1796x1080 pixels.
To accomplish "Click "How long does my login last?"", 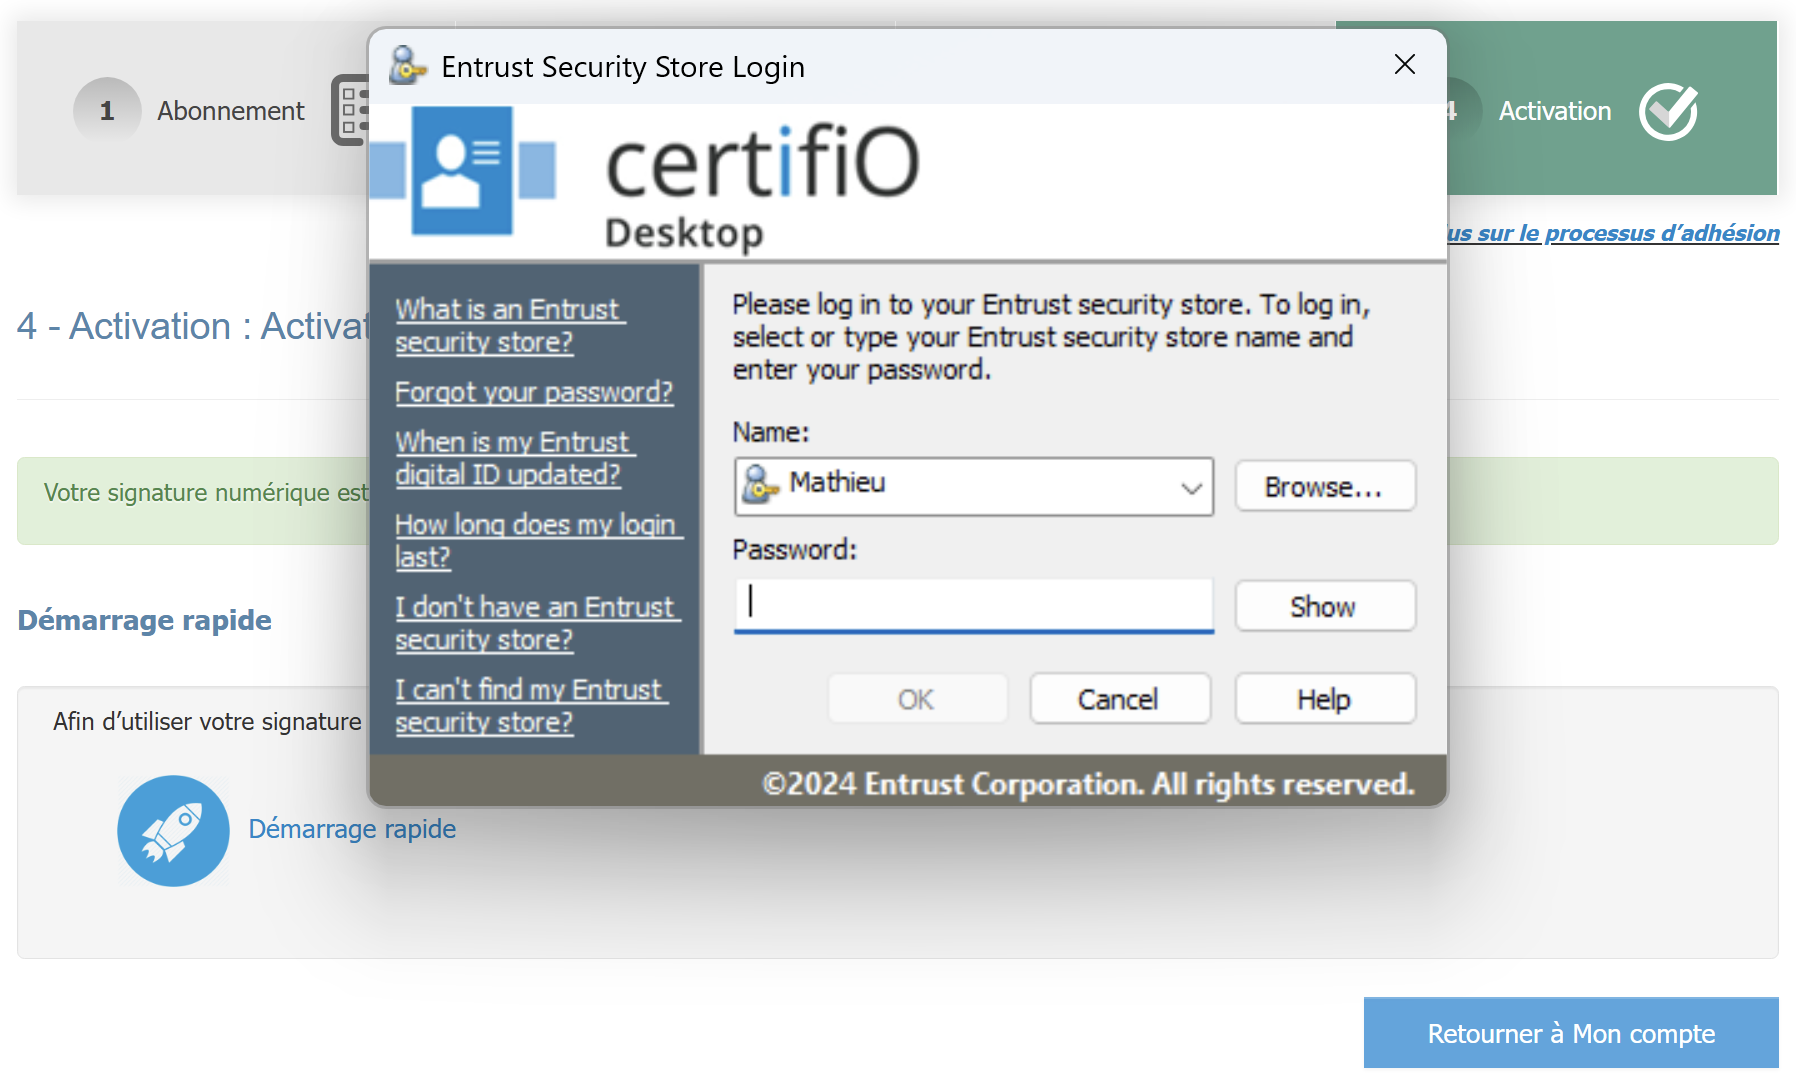I will click(536, 540).
